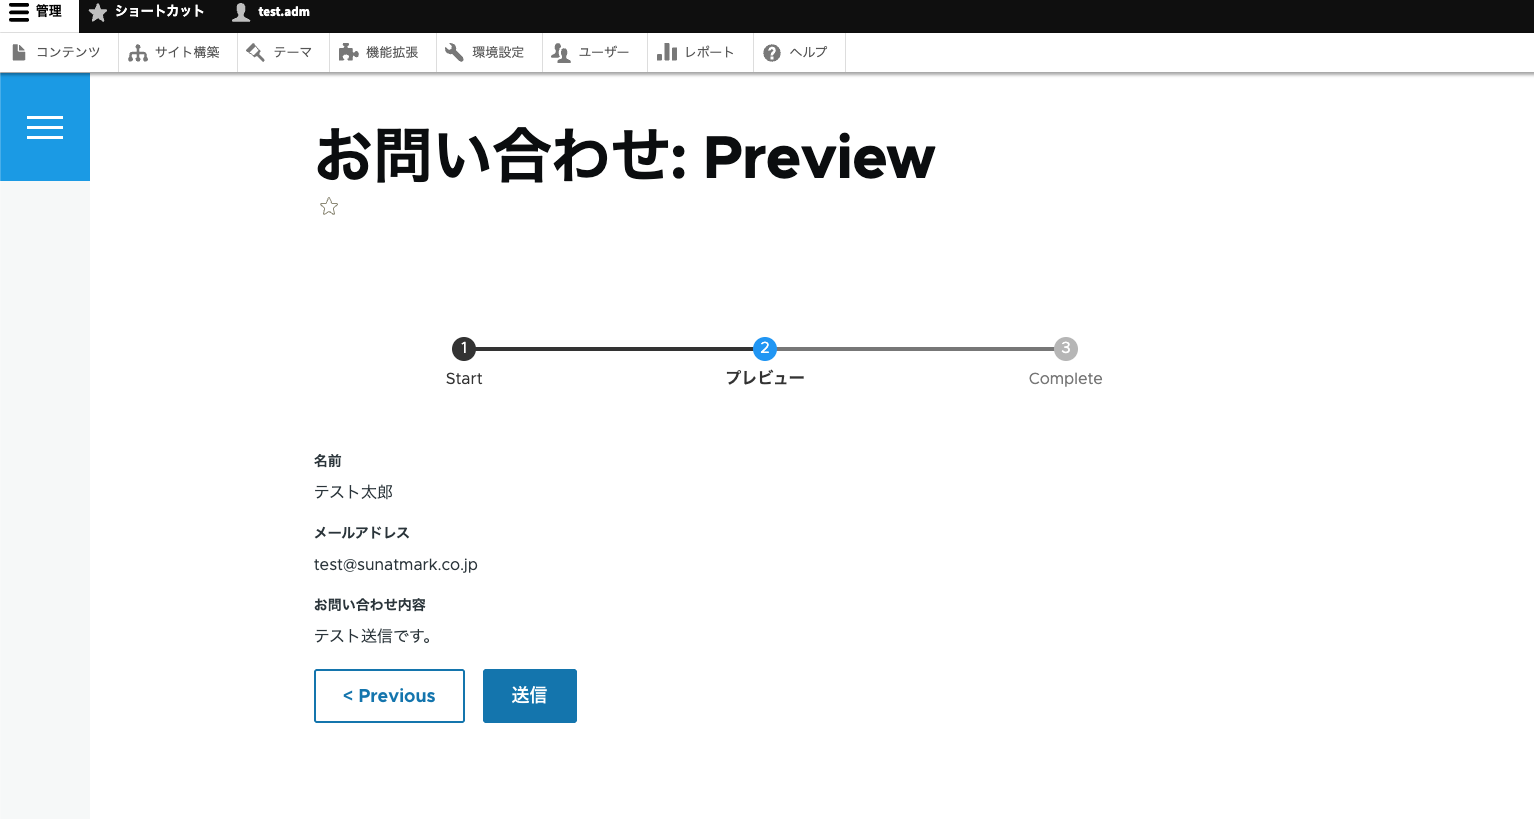Viewport: 1534px width, 819px height.
Task: Open the blue hamburger sidebar menu
Action: [45, 127]
